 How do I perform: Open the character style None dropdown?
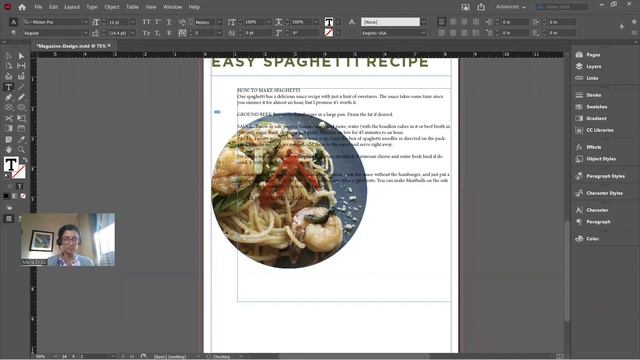pyautogui.click(x=423, y=22)
